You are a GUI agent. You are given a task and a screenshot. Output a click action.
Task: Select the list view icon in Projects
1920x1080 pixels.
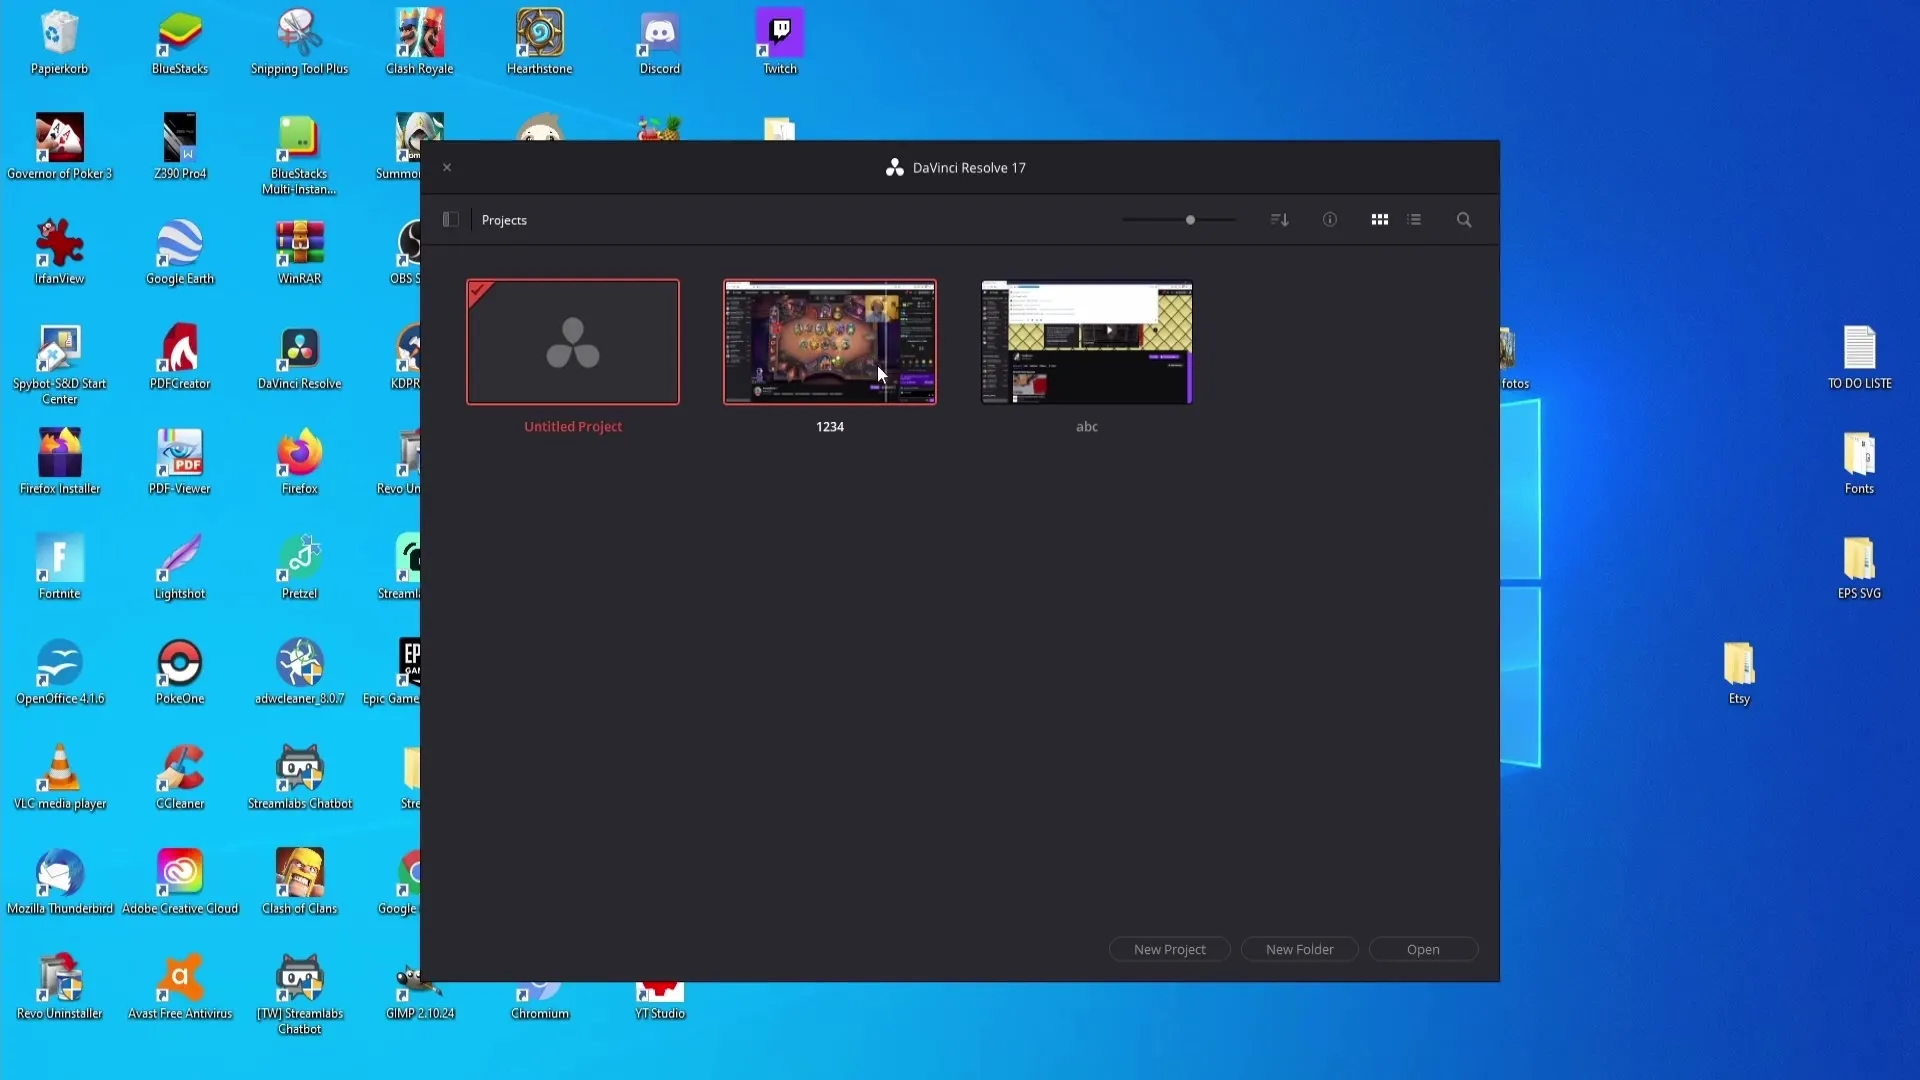click(x=1414, y=220)
